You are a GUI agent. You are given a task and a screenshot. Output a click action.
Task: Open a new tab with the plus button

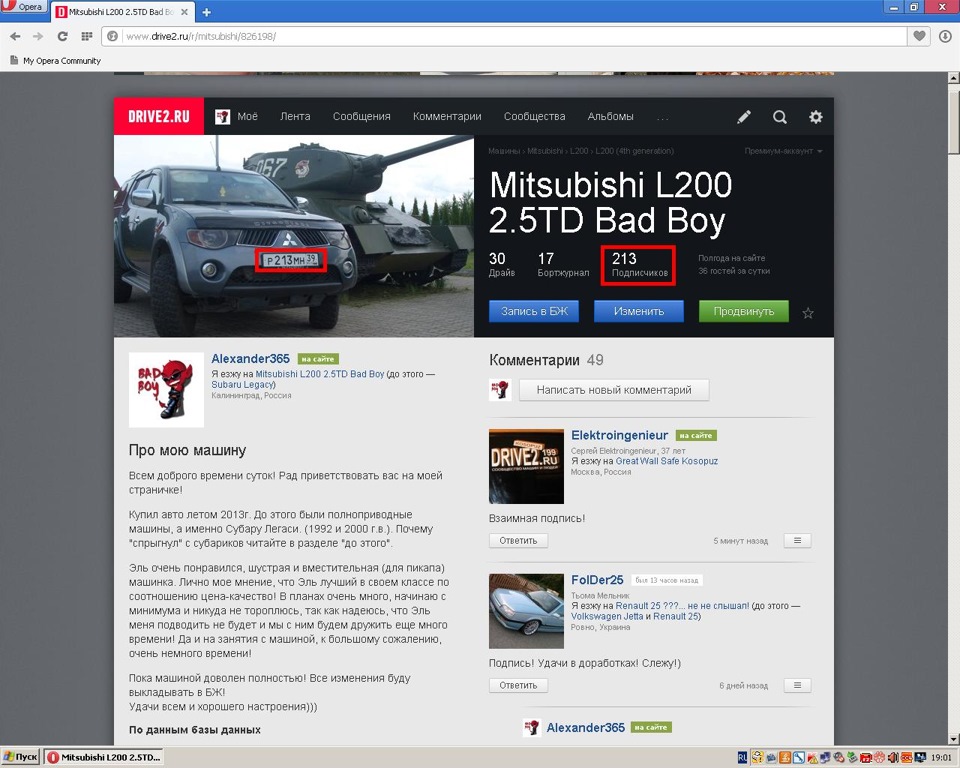[206, 12]
